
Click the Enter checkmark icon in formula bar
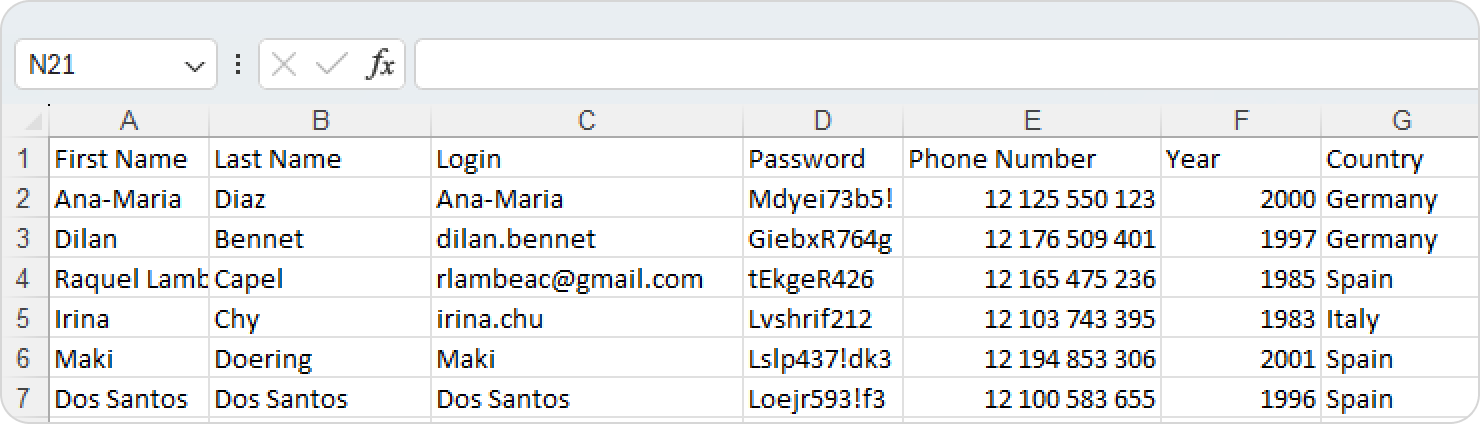coord(330,65)
